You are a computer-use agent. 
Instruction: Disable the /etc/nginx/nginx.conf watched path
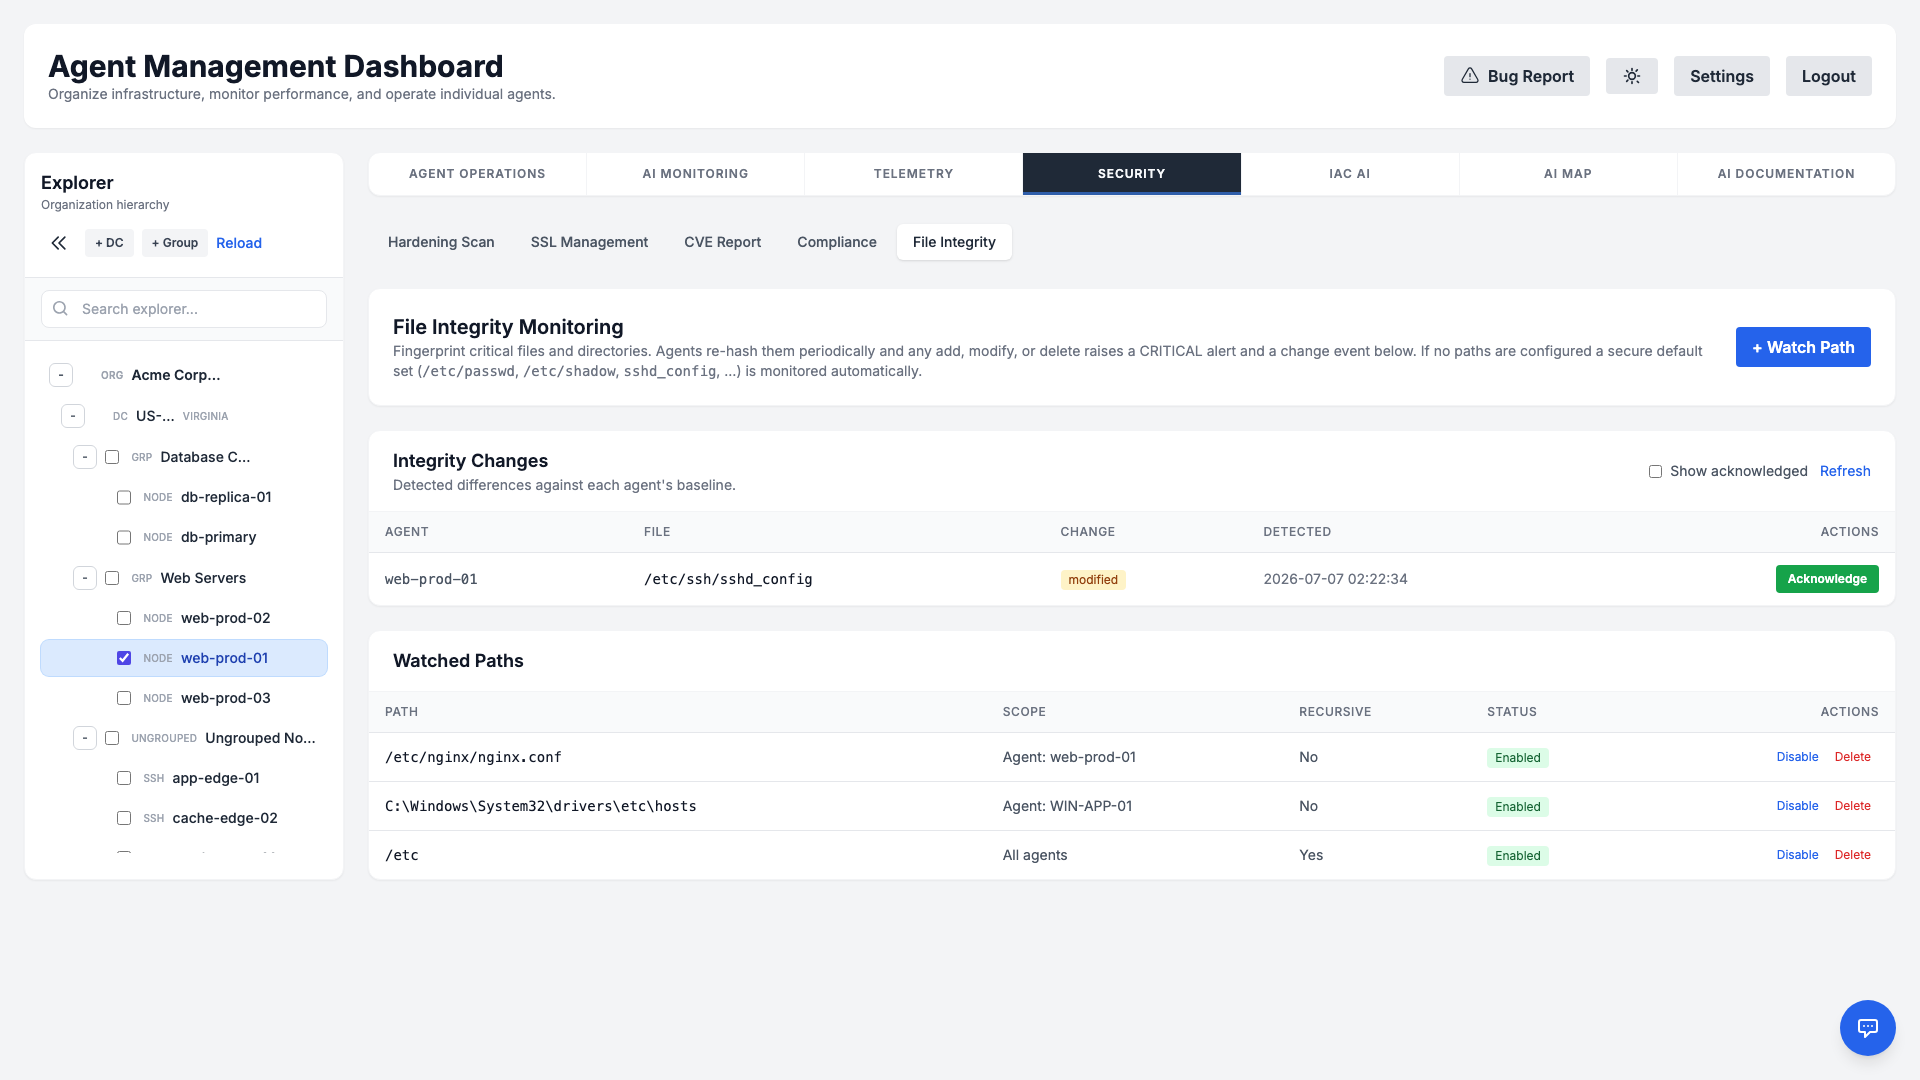click(x=1797, y=757)
